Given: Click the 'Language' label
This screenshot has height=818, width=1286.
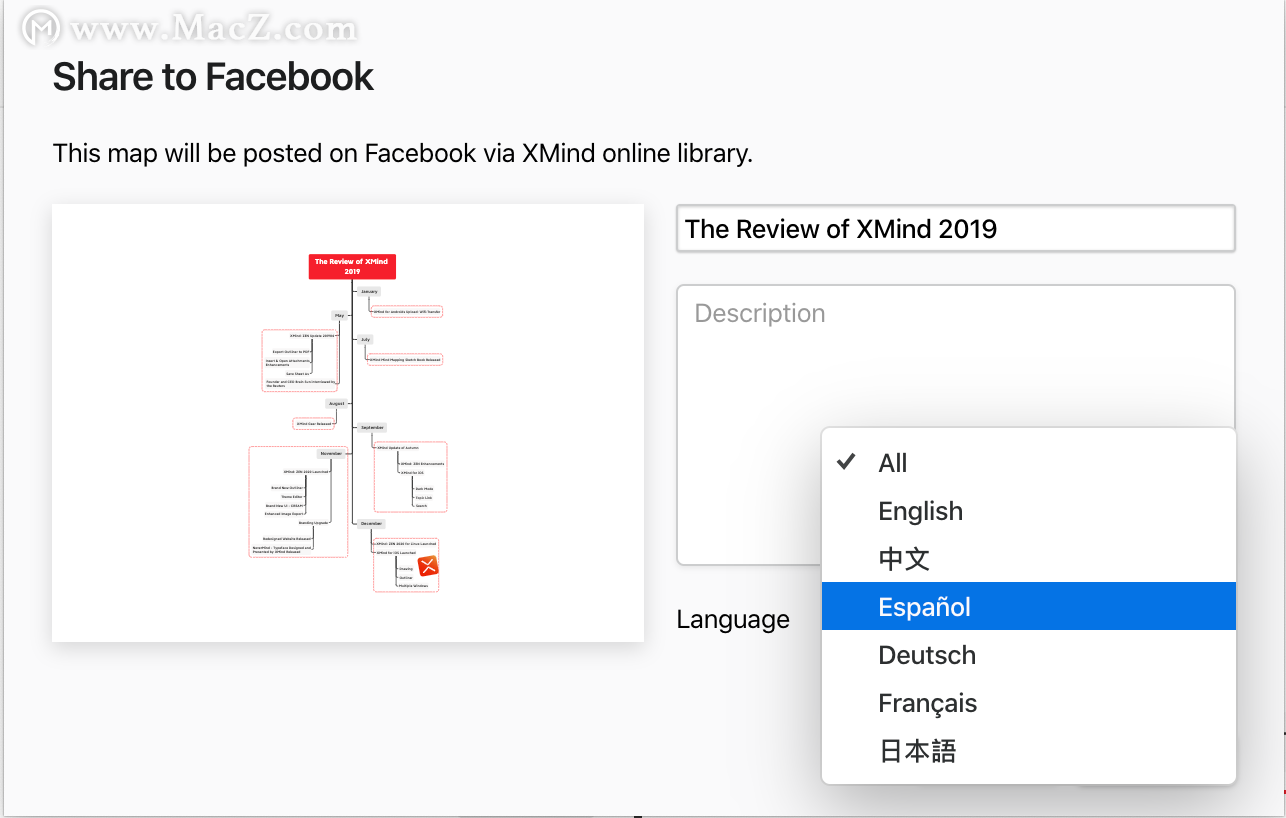Looking at the screenshot, I should (733, 620).
